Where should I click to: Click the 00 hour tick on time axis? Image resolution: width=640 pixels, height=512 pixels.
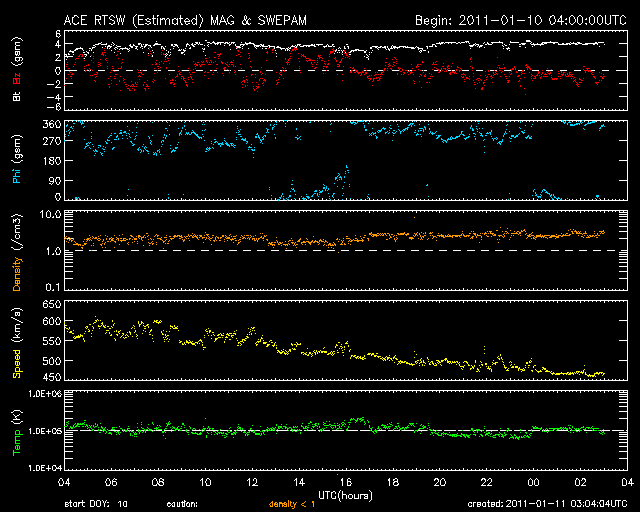(x=533, y=482)
